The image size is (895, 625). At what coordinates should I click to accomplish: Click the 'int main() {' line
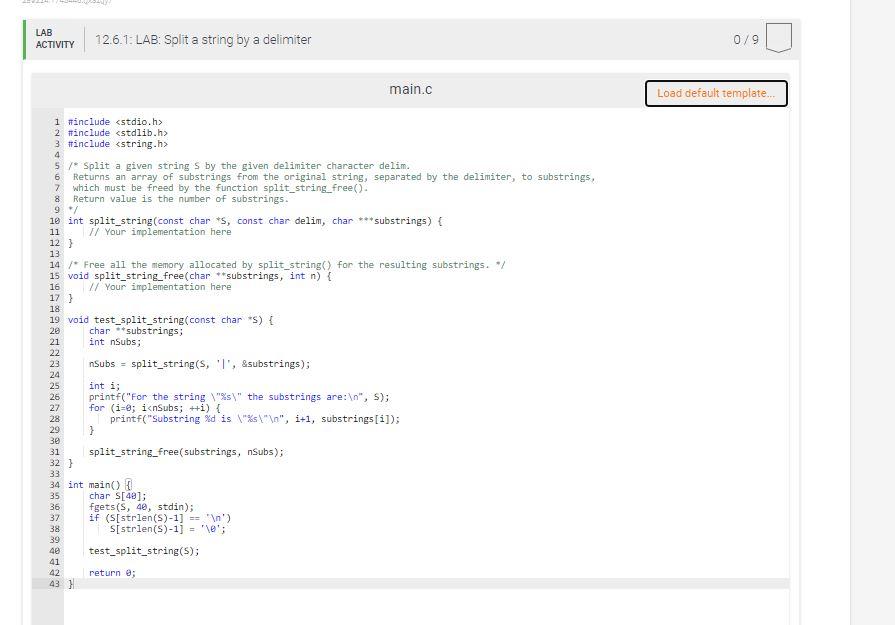click(x=99, y=485)
